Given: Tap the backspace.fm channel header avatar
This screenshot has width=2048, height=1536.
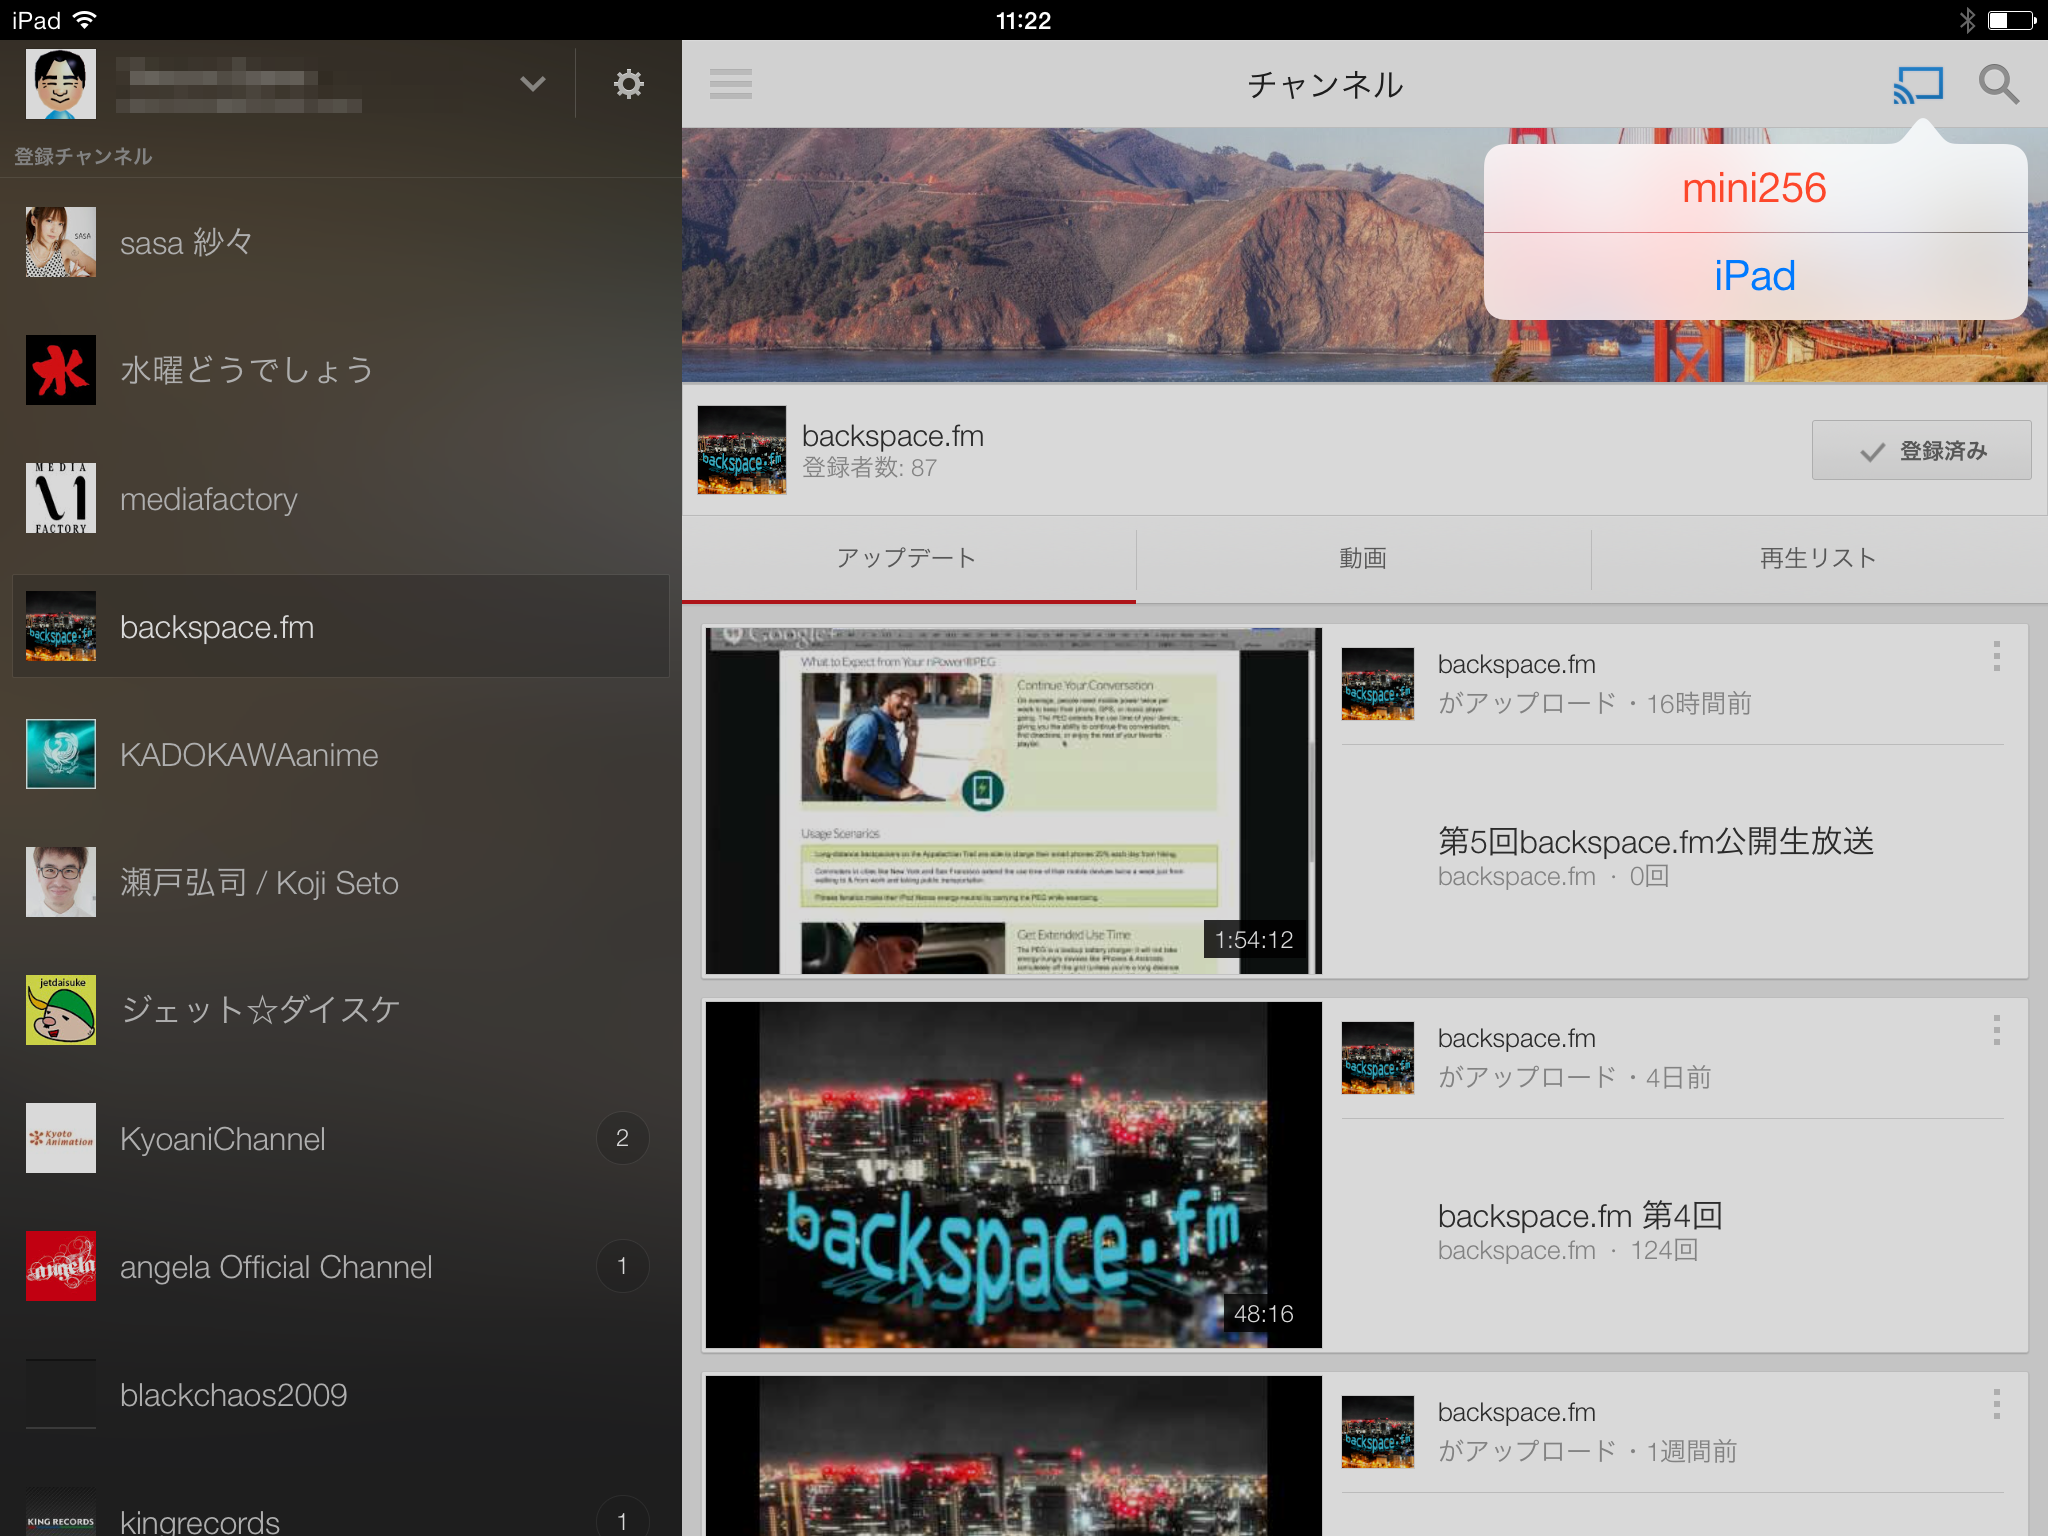Looking at the screenshot, I should pyautogui.click(x=741, y=450).
